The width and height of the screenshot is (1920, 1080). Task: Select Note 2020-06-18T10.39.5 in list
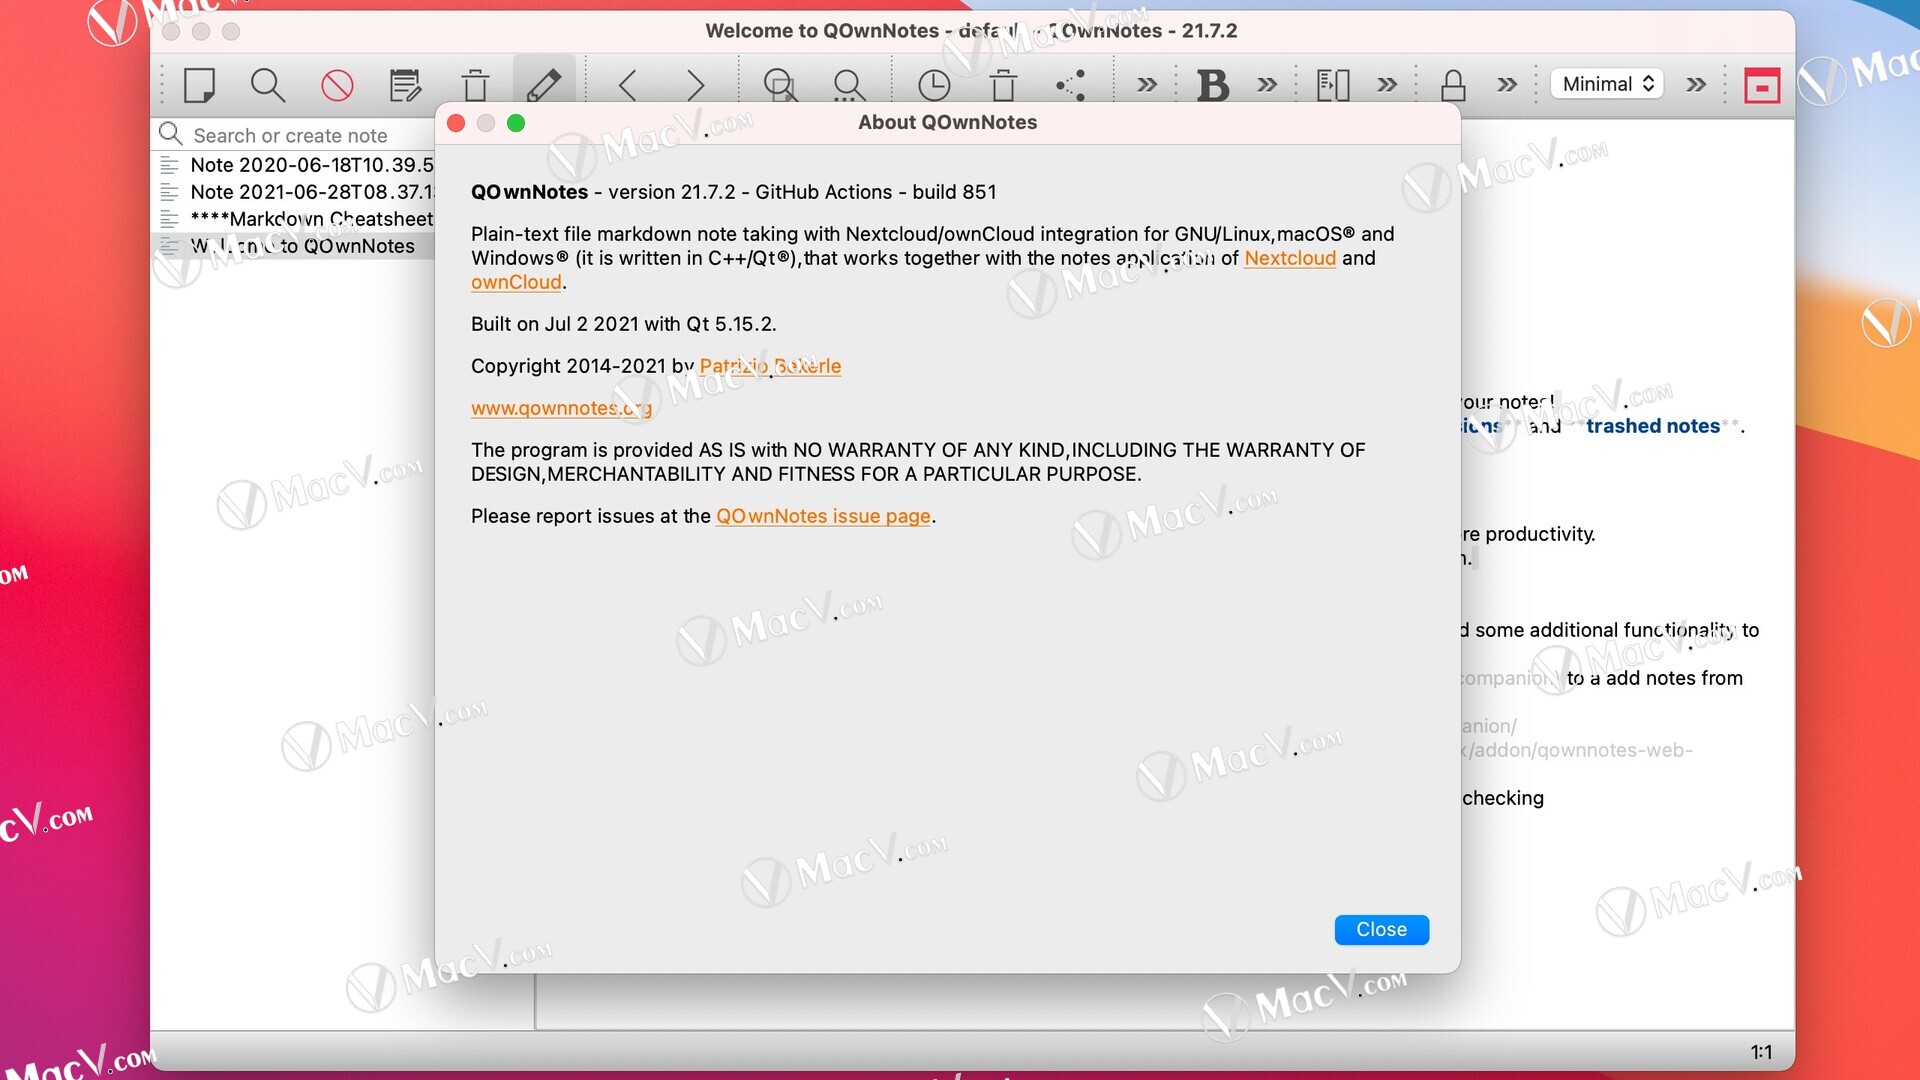pos(310,165)
